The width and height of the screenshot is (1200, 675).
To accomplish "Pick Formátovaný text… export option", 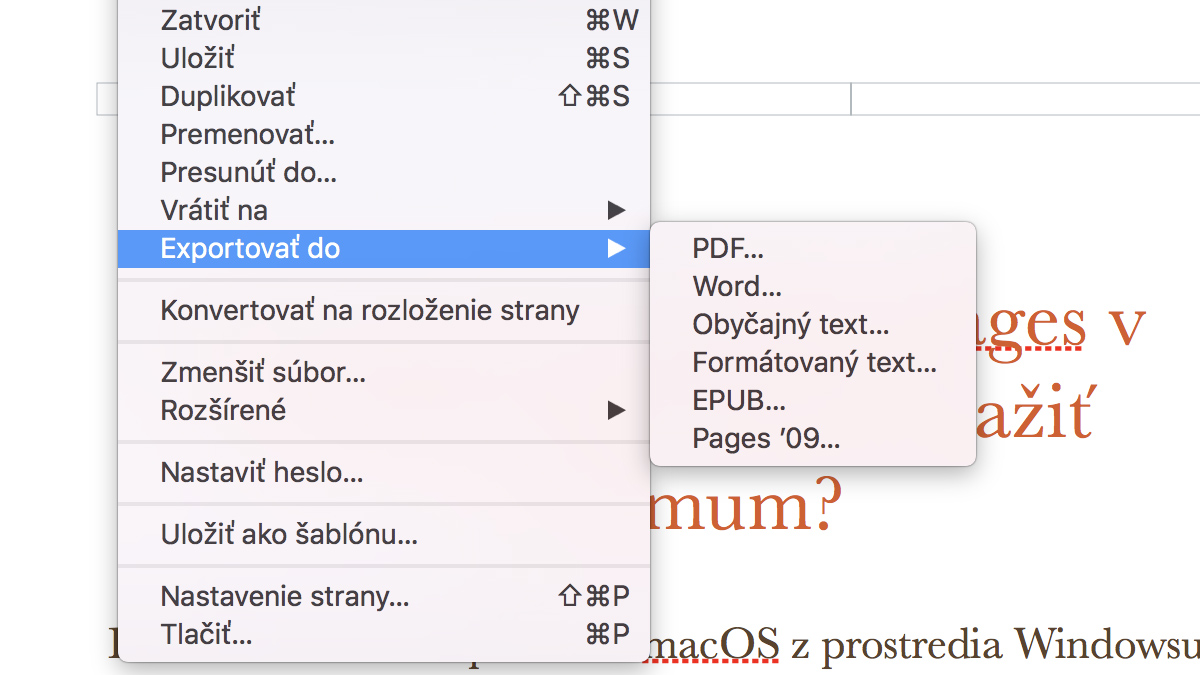I will click(x=813, y=362).
